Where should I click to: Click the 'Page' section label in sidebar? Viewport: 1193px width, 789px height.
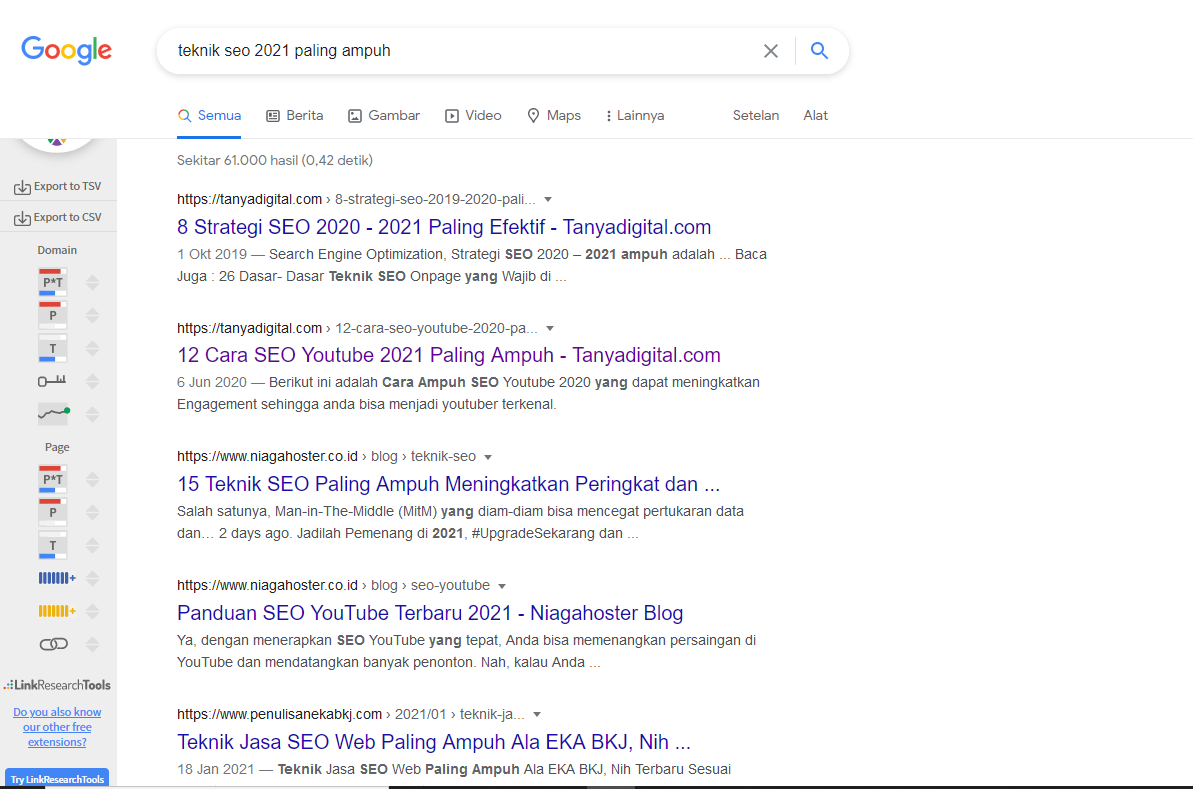57,447
